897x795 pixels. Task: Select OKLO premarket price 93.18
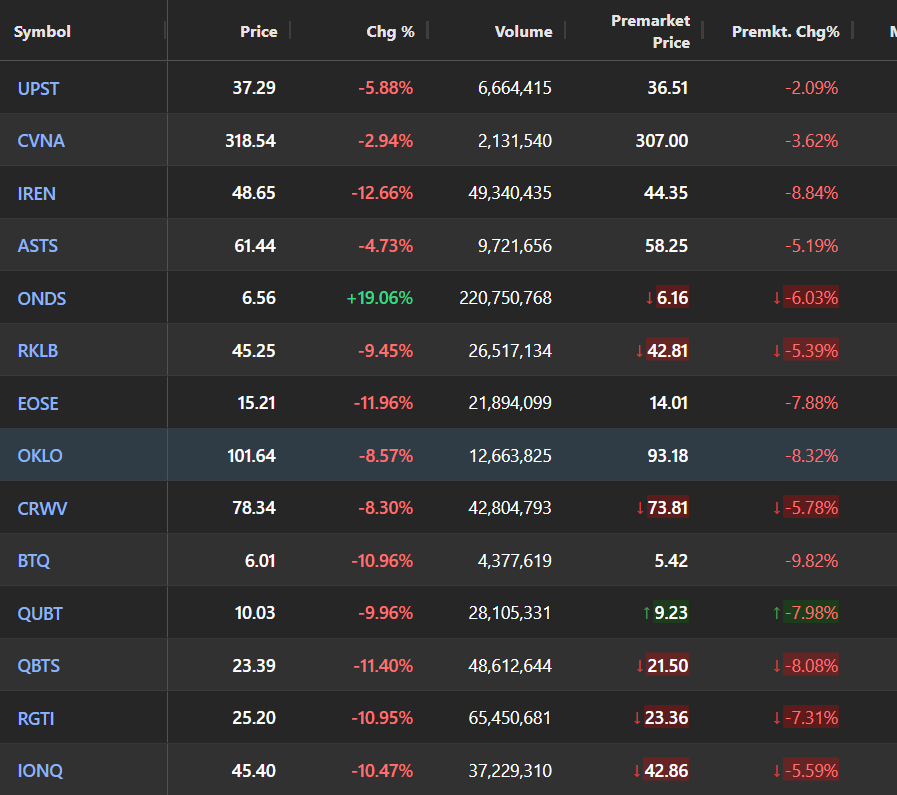point(668,455)
